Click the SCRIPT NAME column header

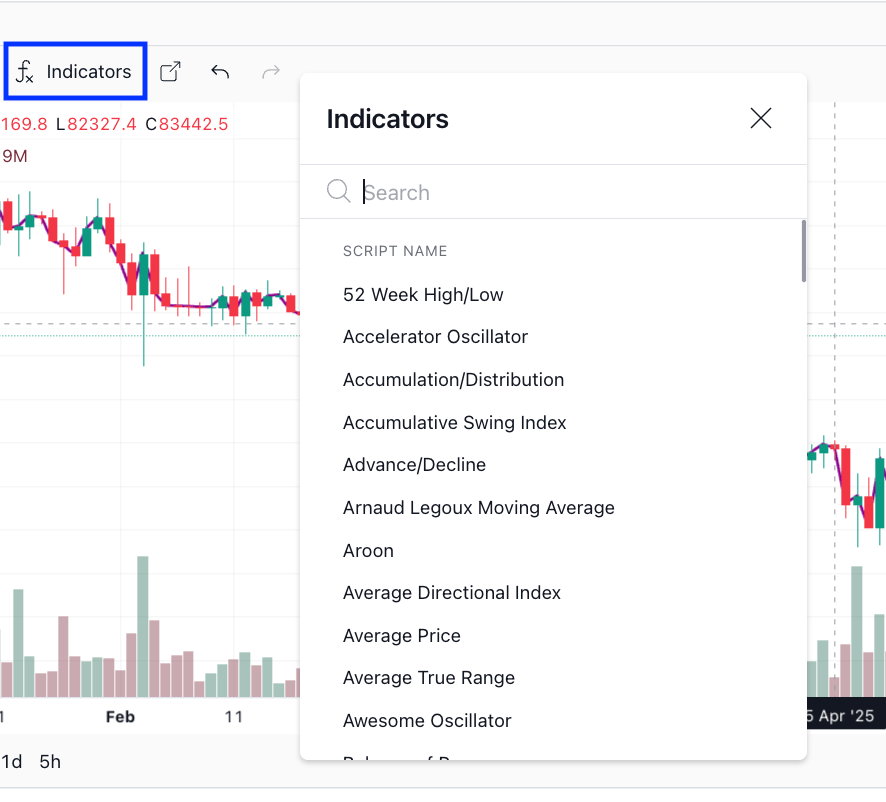395,251
